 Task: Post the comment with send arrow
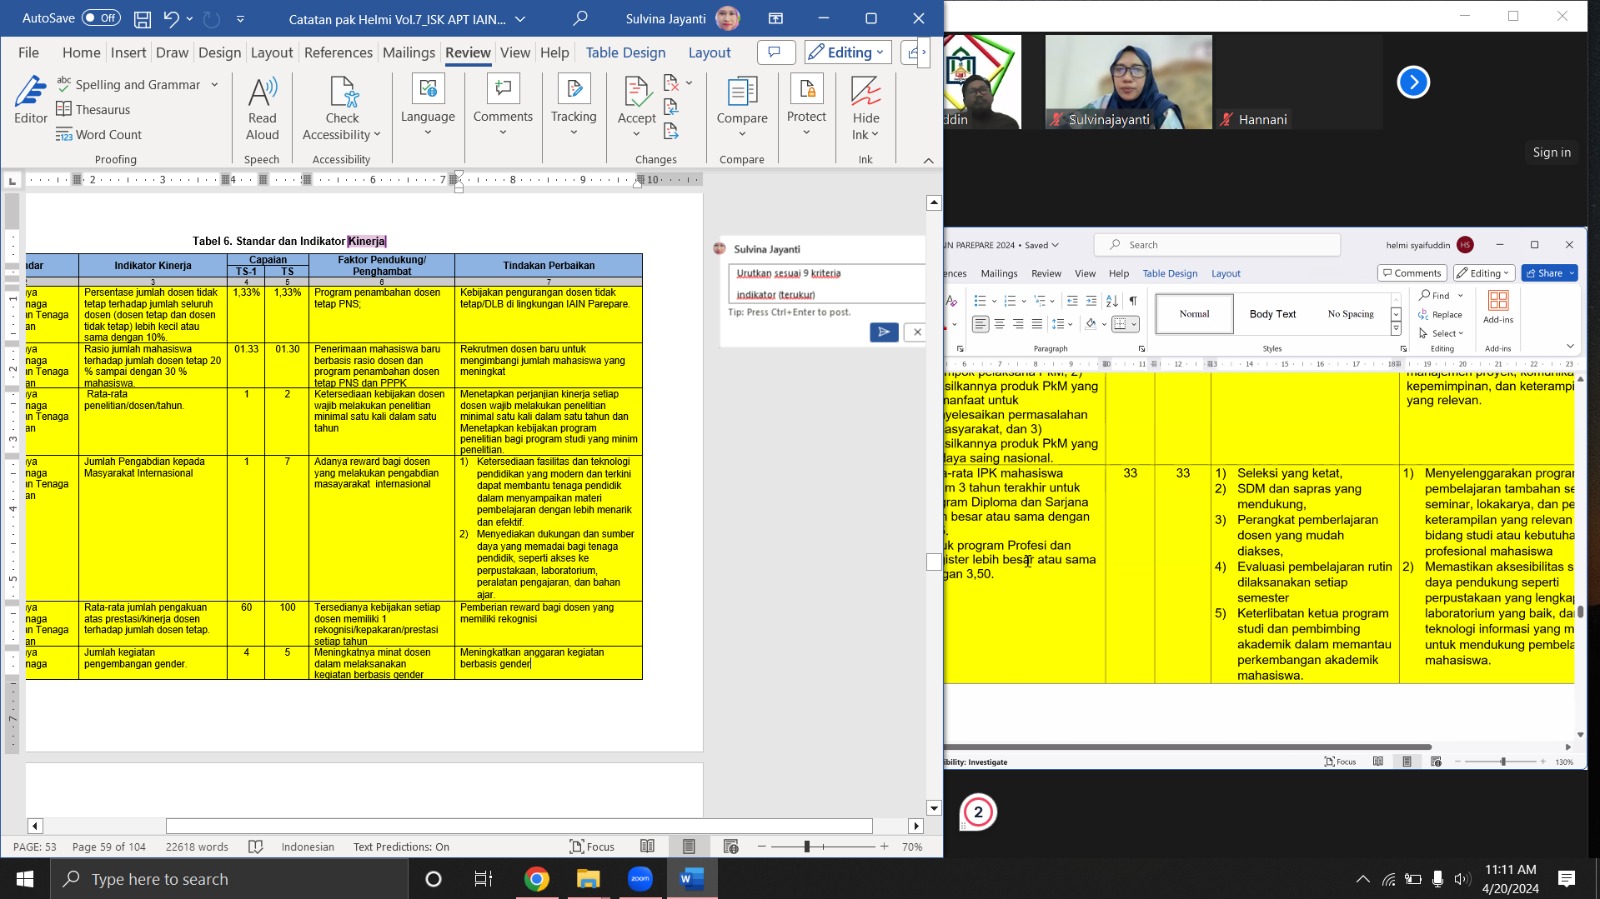tap(883, 332)
